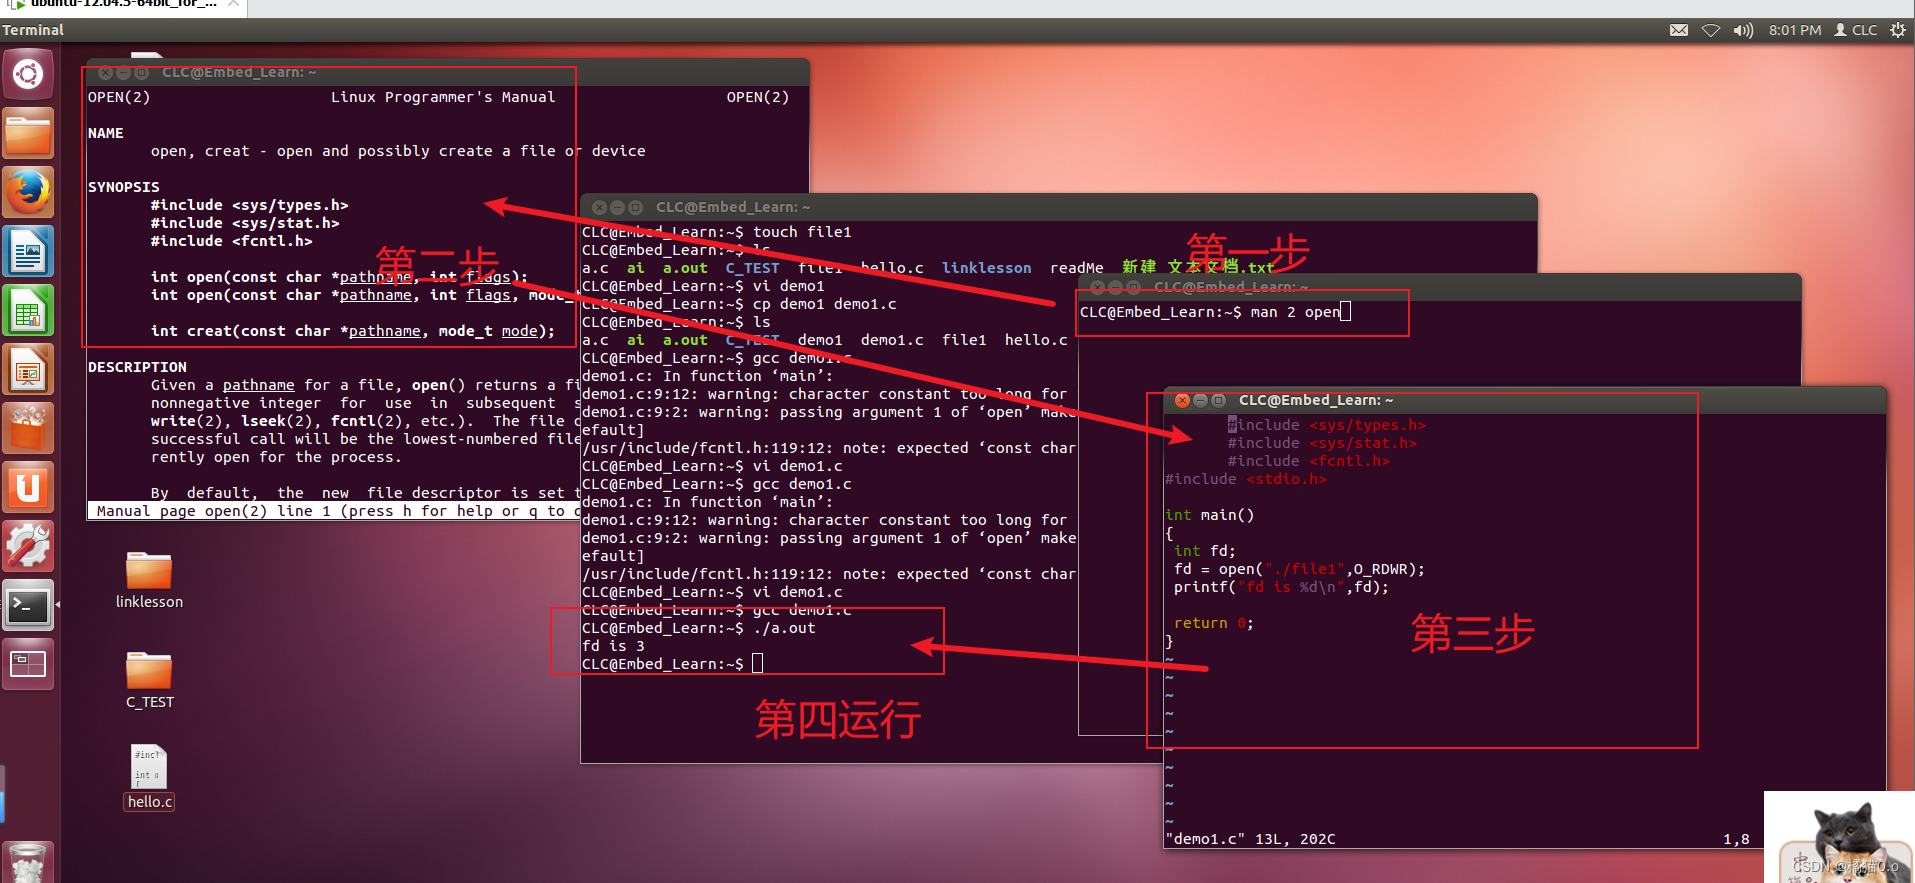Click the 'fd is 3' output line

613,646
